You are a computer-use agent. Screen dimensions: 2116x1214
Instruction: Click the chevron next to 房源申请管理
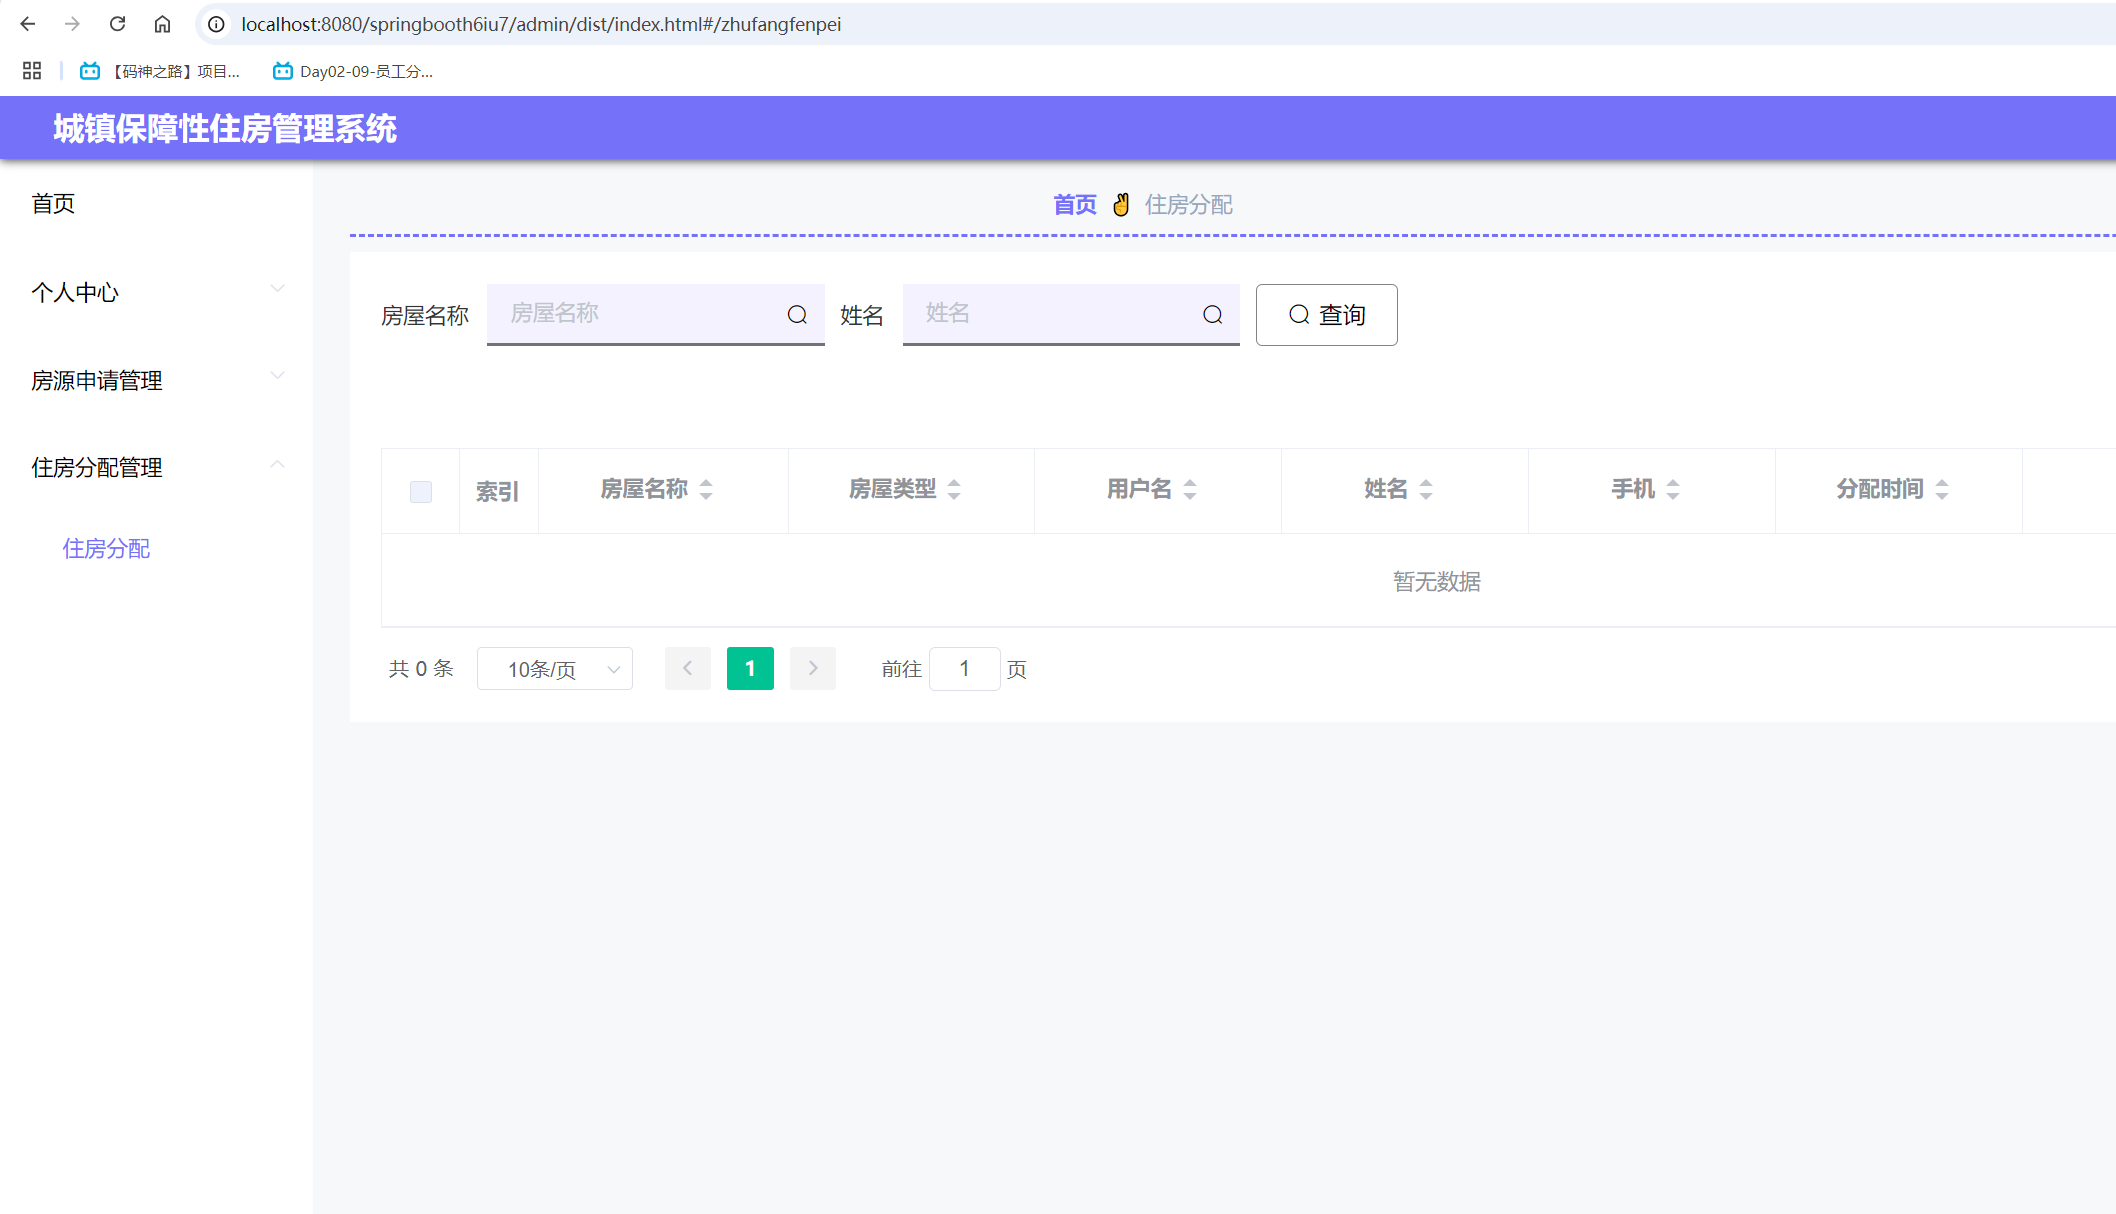coord(278,376)
